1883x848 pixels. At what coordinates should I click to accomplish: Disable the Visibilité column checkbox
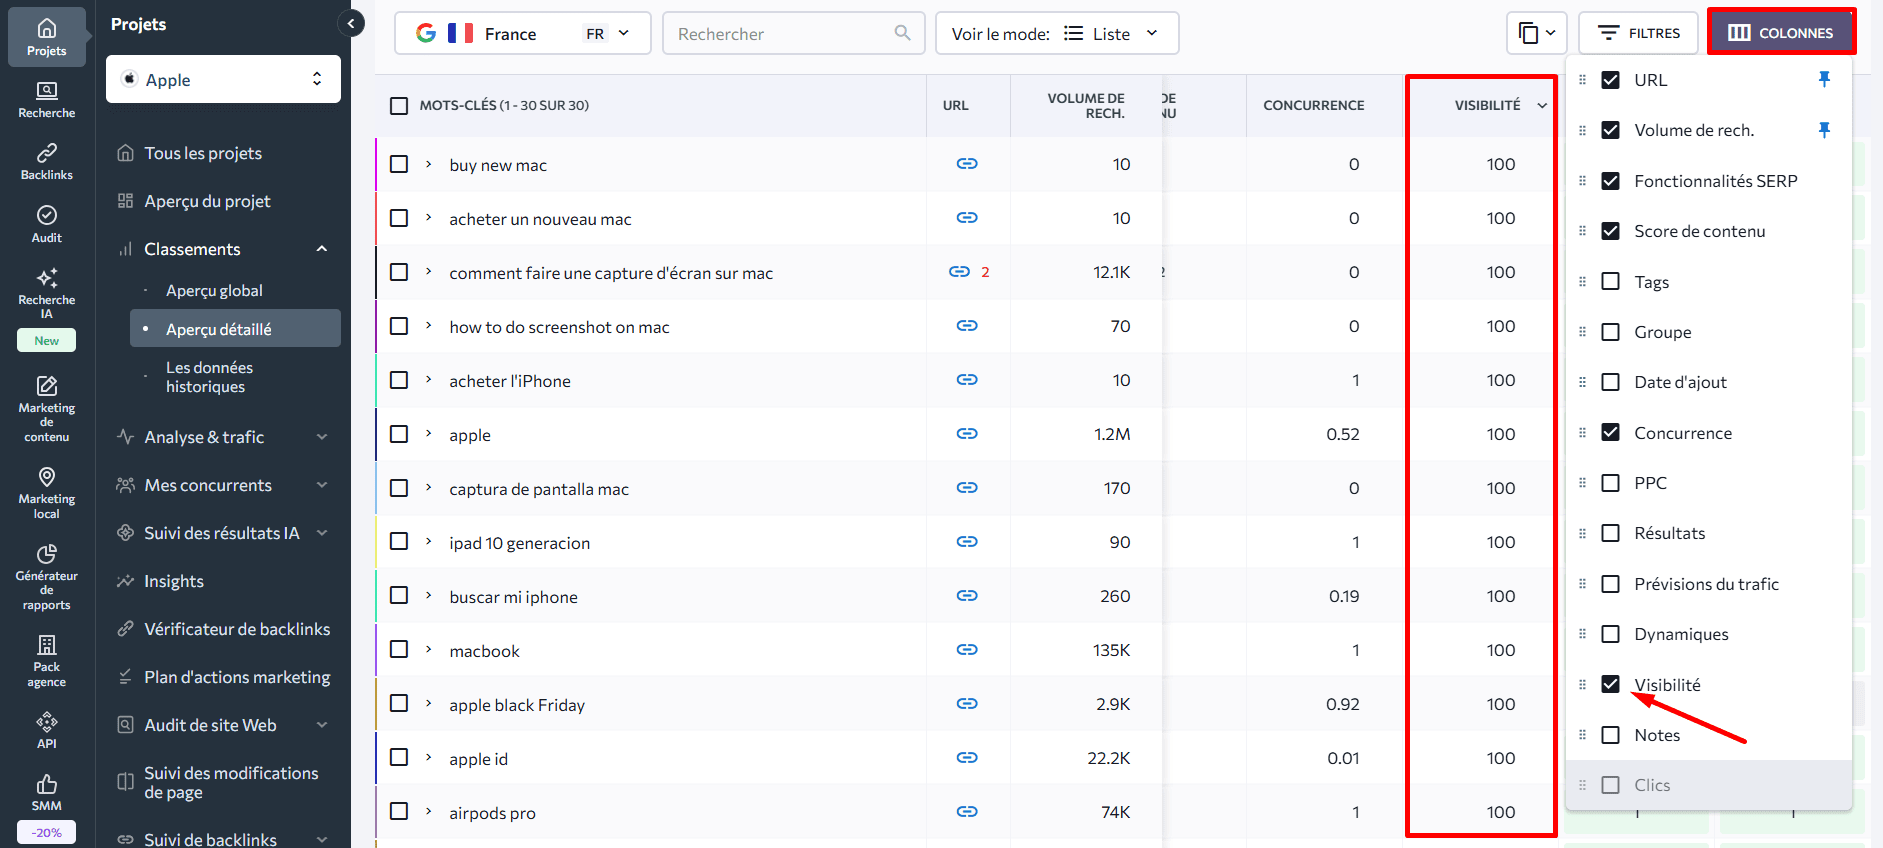(1611, 684)
